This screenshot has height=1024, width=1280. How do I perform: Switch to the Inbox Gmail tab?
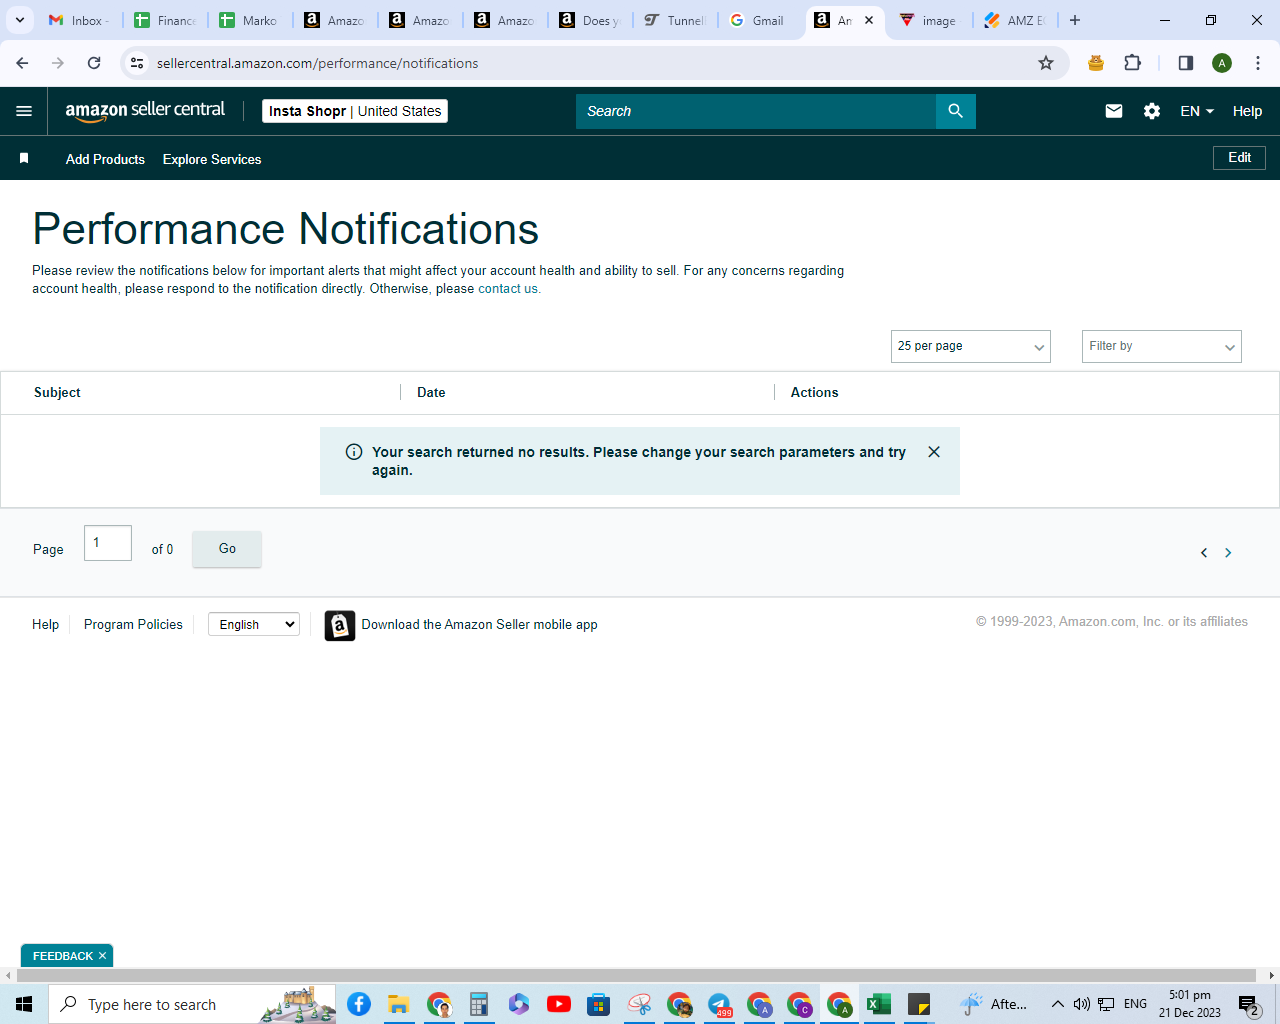click(81, 20)
